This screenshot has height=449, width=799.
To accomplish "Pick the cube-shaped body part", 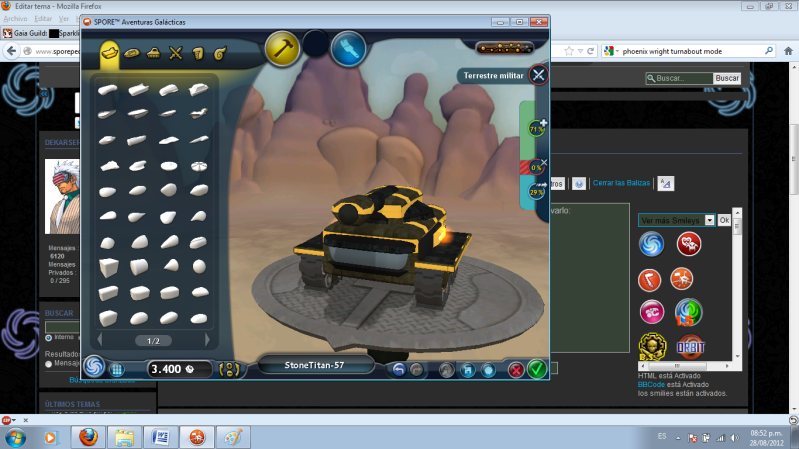I will (108, 267).
